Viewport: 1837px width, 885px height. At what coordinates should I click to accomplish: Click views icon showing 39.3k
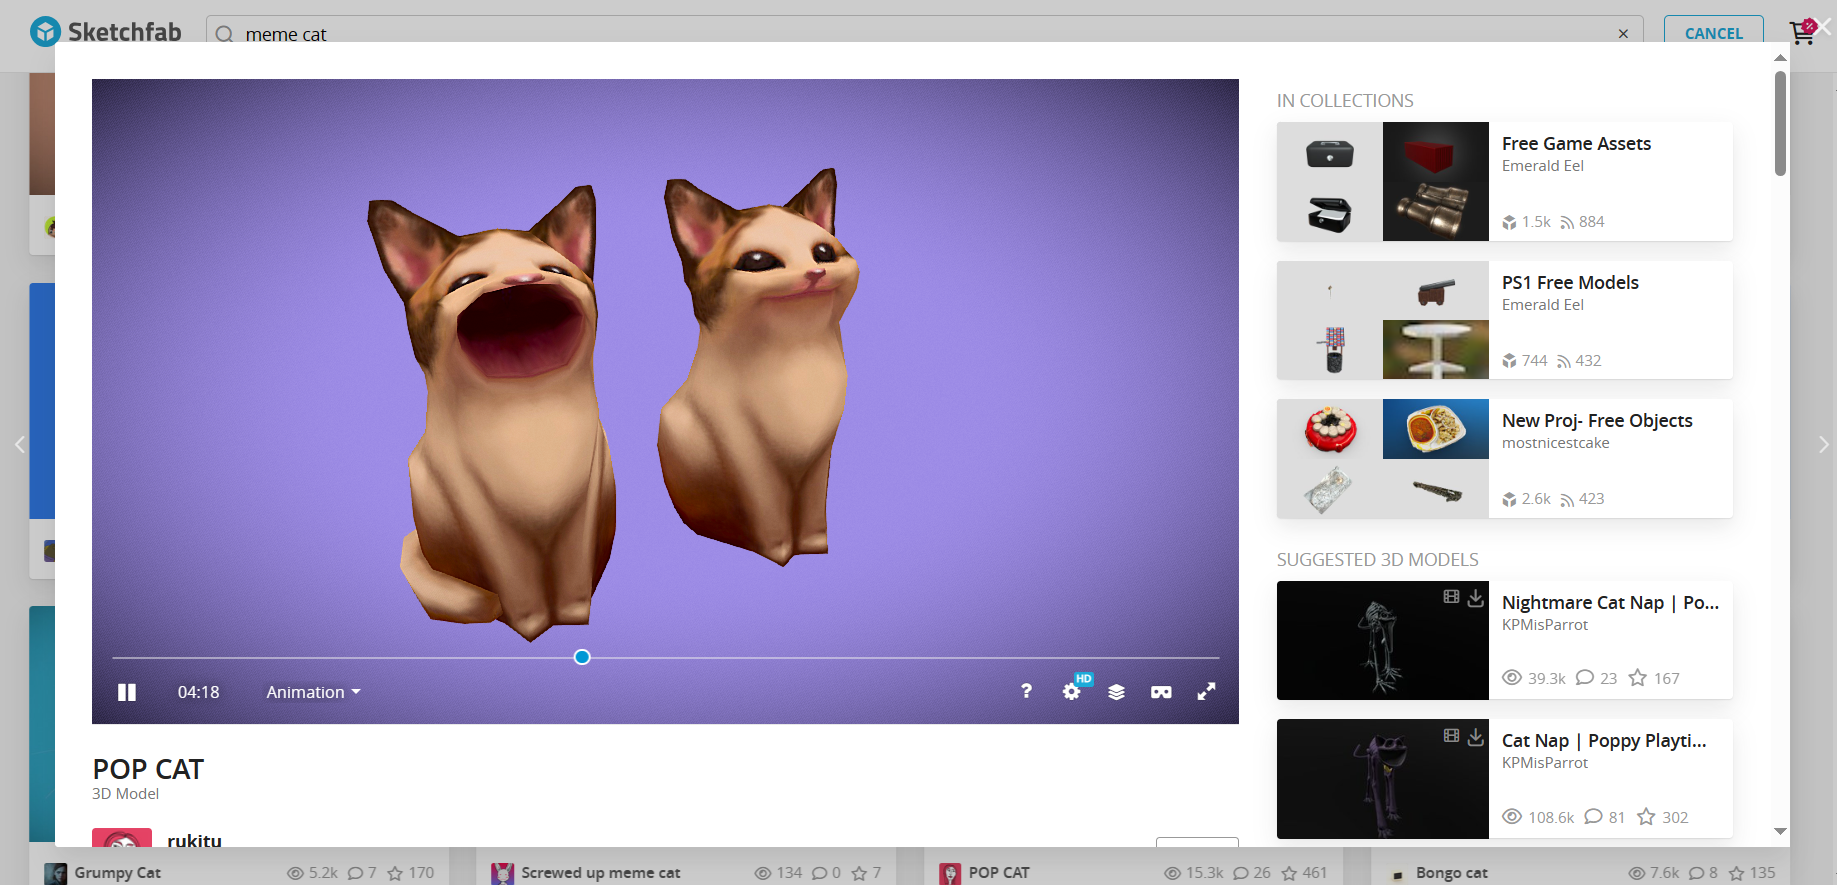pyautogui.click(x=1512, y=678)
